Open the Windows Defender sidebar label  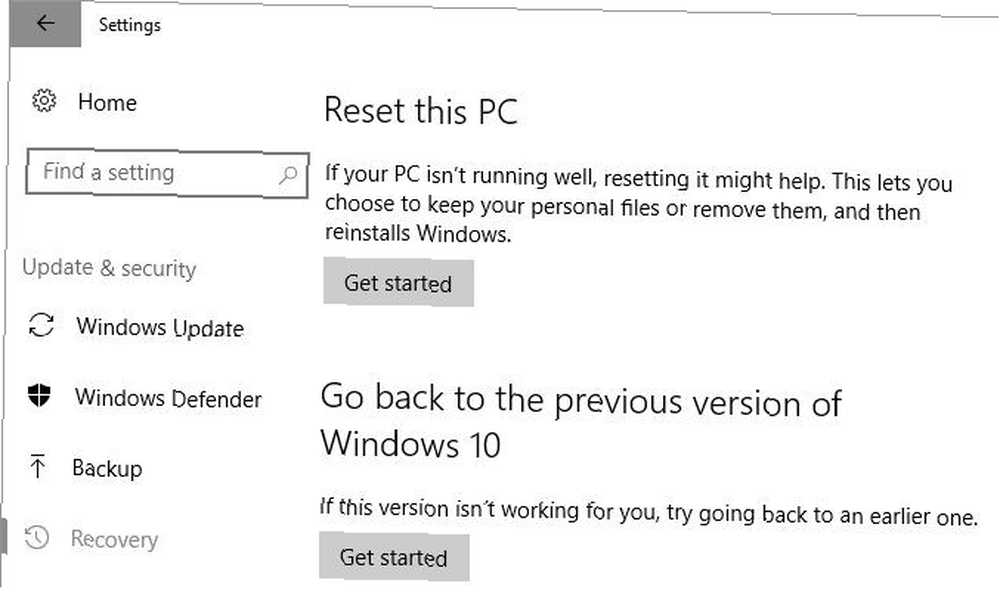click(x=168, y=398)
